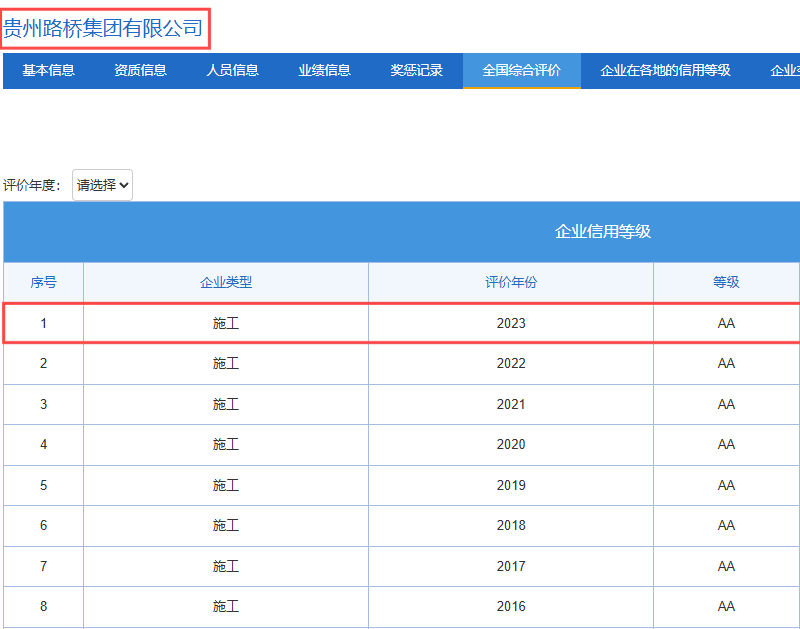Click 施工 in the 2016 row
This screenshot has height=629, width=800.
(x=226, y=607)
